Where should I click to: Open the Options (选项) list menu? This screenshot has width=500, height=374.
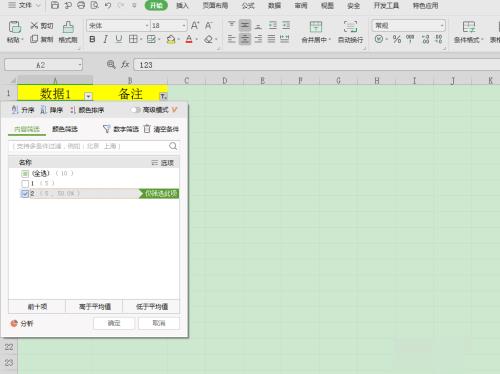pyautogui.click(x=162, y=163)
